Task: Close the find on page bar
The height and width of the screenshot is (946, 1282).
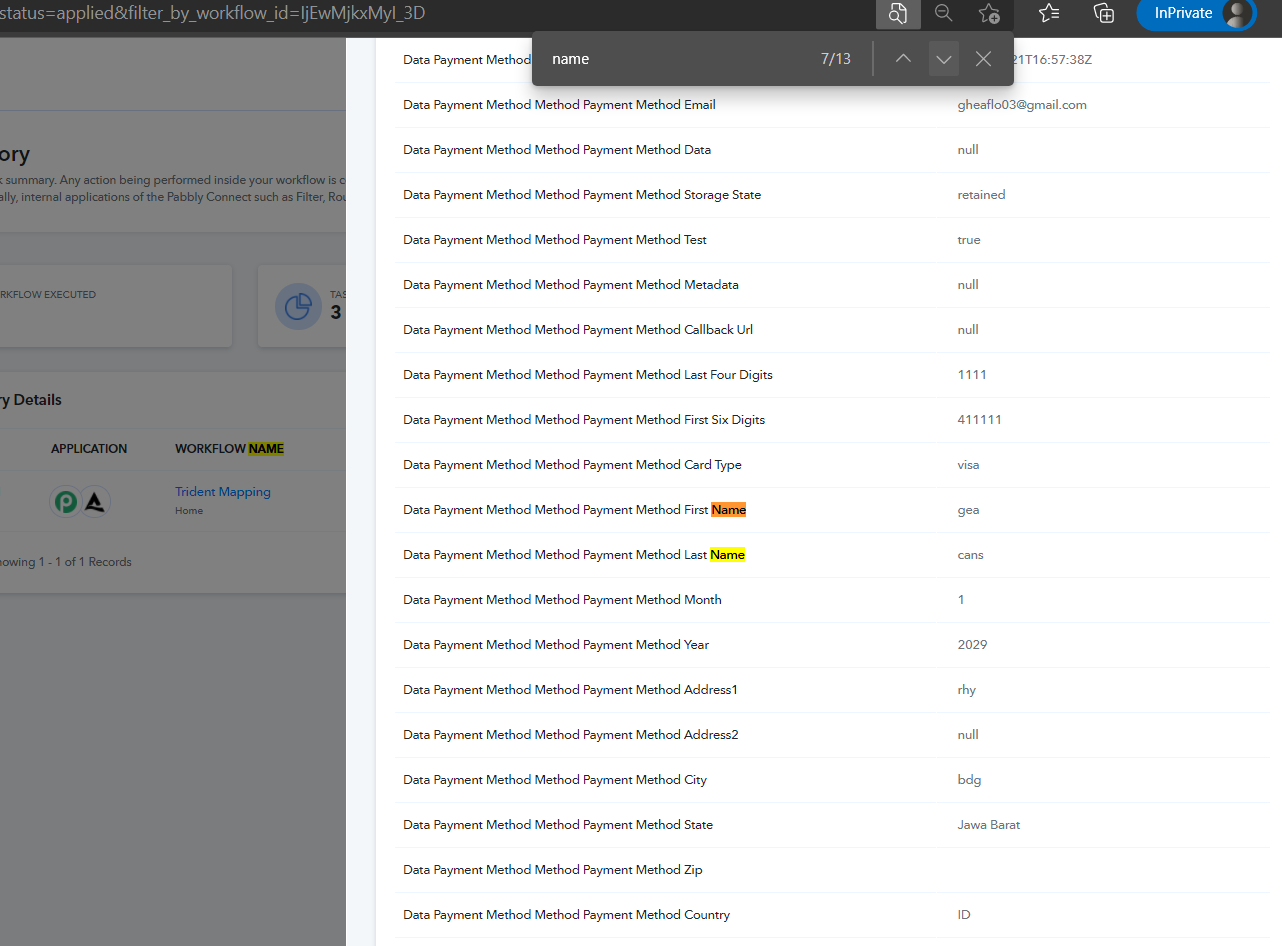Action: coord(983,59)
